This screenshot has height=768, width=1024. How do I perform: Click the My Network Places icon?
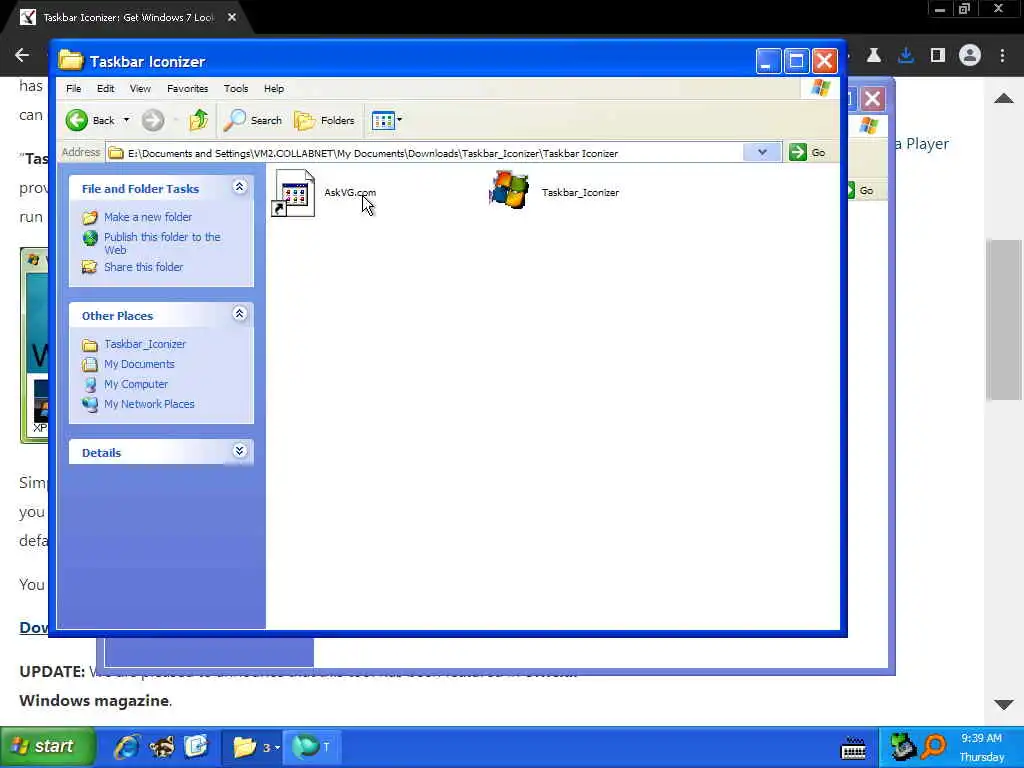(89, 404)
